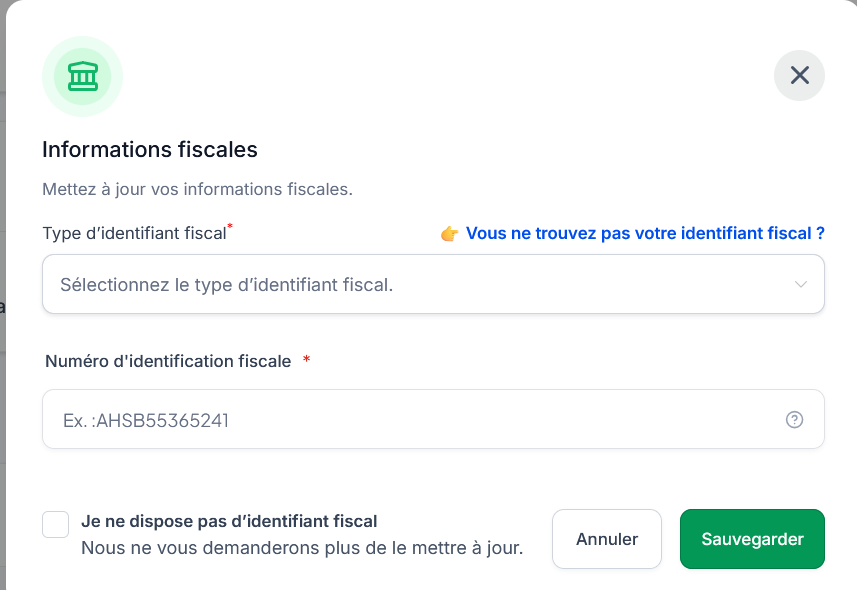The width and height of the screenshot is (857, 590).
Task: Close the Informations fiscales dialog
Action: pos(799,75)
